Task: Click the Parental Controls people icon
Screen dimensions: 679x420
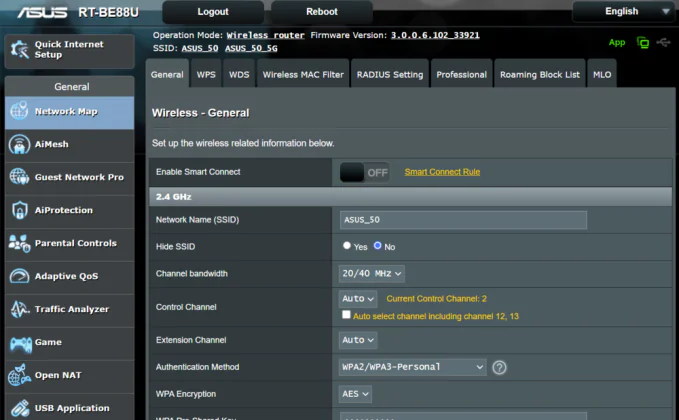Action: tap(19, 243)
